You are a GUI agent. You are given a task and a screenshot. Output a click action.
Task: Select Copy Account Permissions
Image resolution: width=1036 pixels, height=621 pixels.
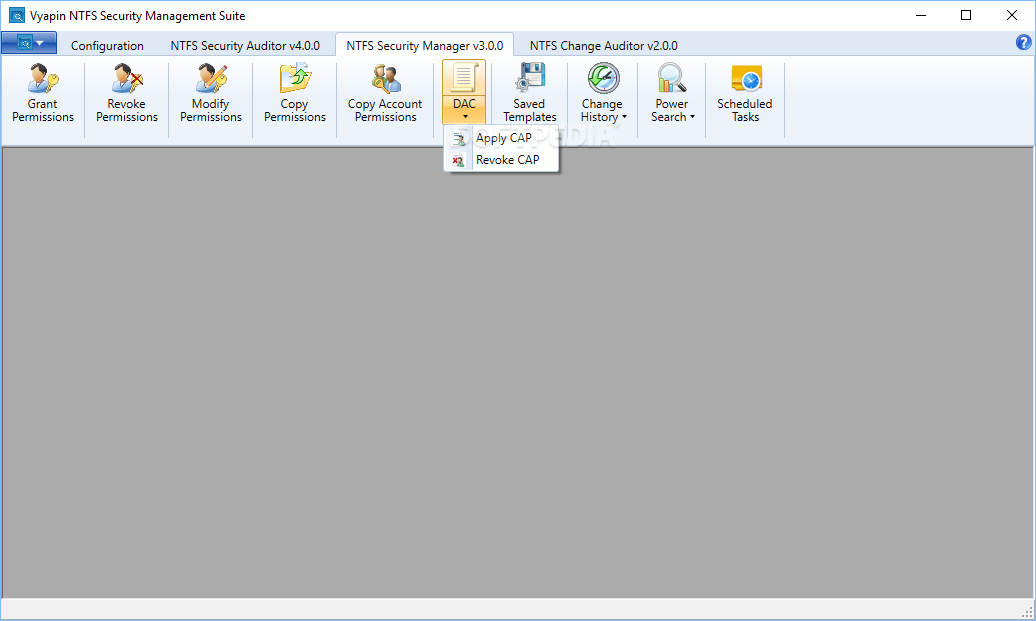coord(385,93)
